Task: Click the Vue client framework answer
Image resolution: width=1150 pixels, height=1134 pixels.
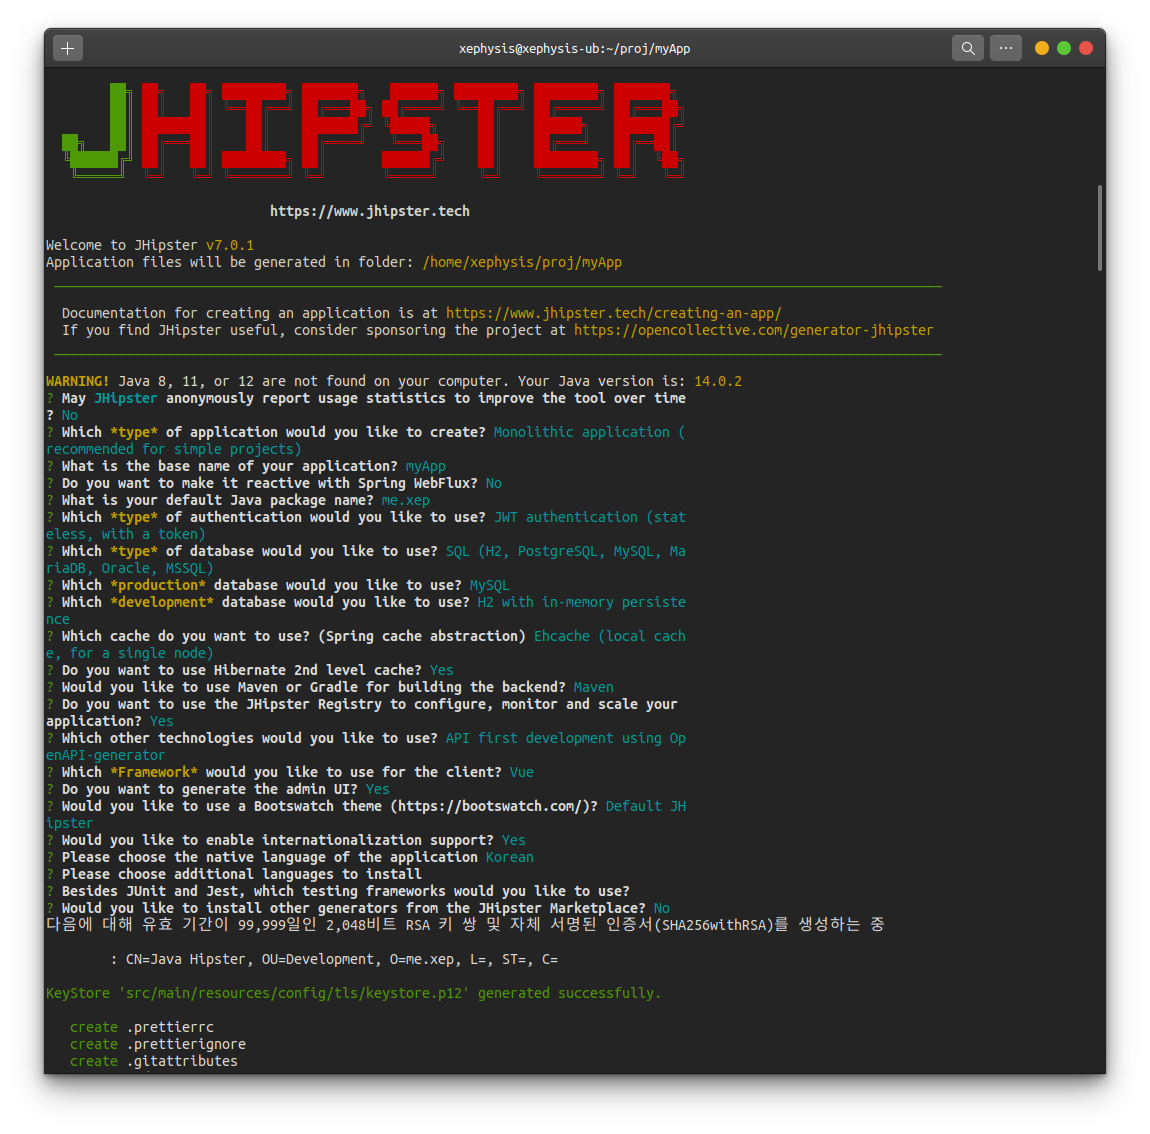Action: coord(521,772)
